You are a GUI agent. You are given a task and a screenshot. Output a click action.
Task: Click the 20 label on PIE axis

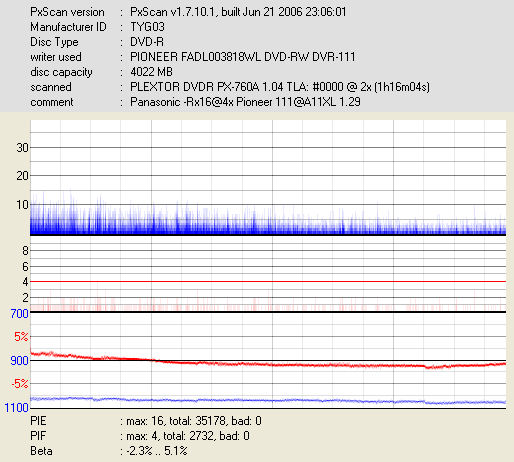pos(22,176)
